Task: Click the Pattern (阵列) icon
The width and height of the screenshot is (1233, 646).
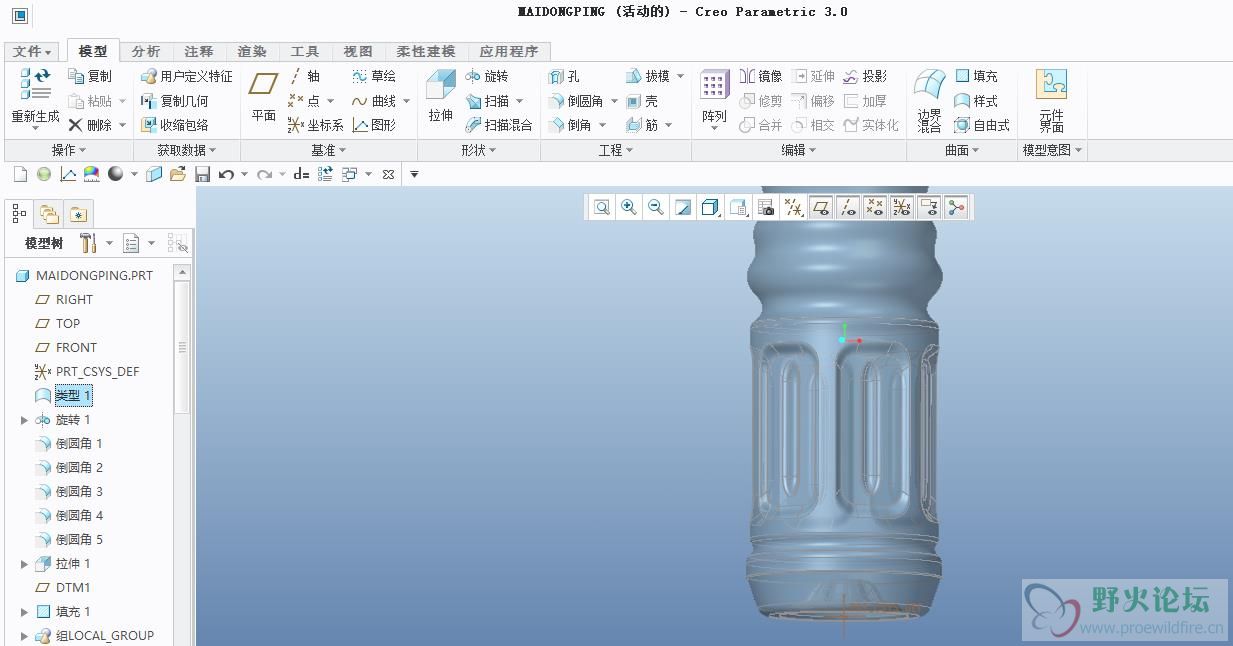Action: click(x=714, y=86)
